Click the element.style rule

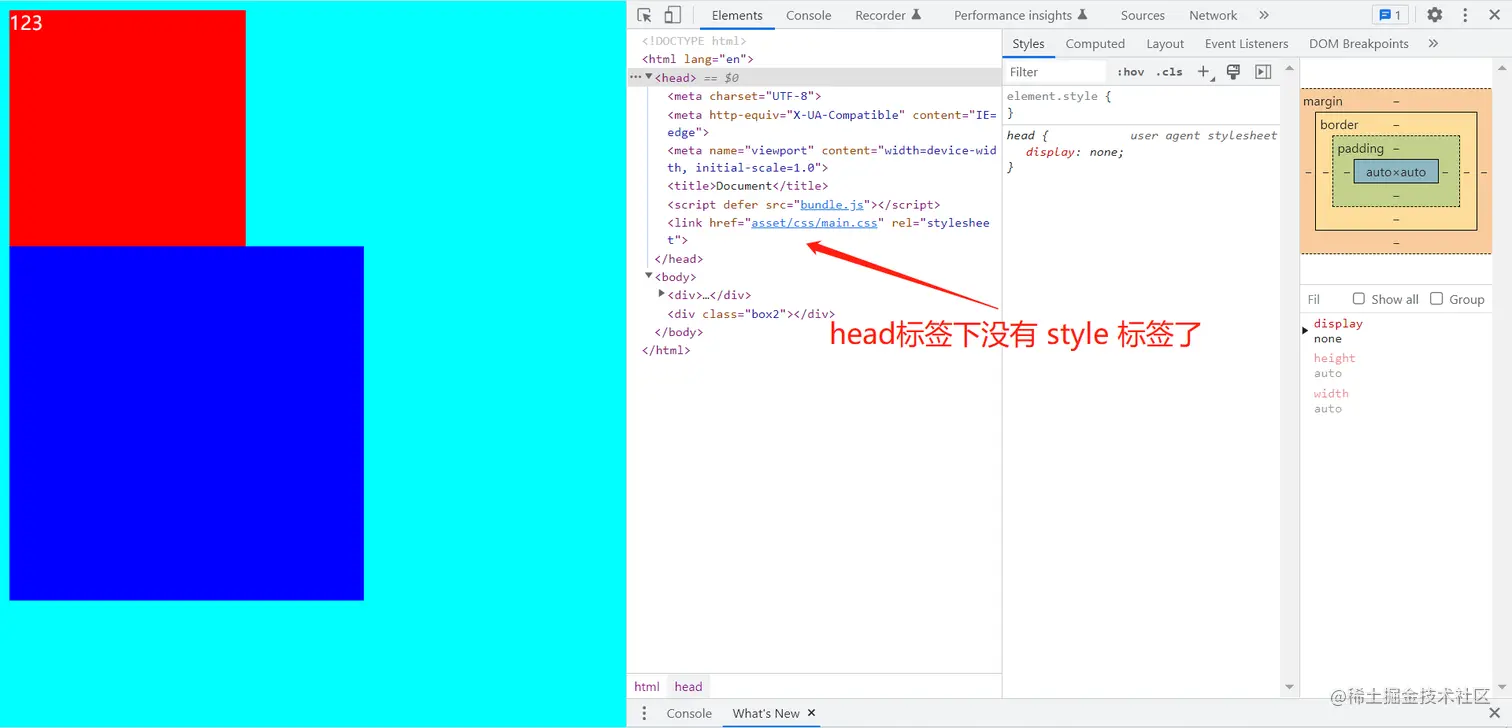coord(1059,96)
